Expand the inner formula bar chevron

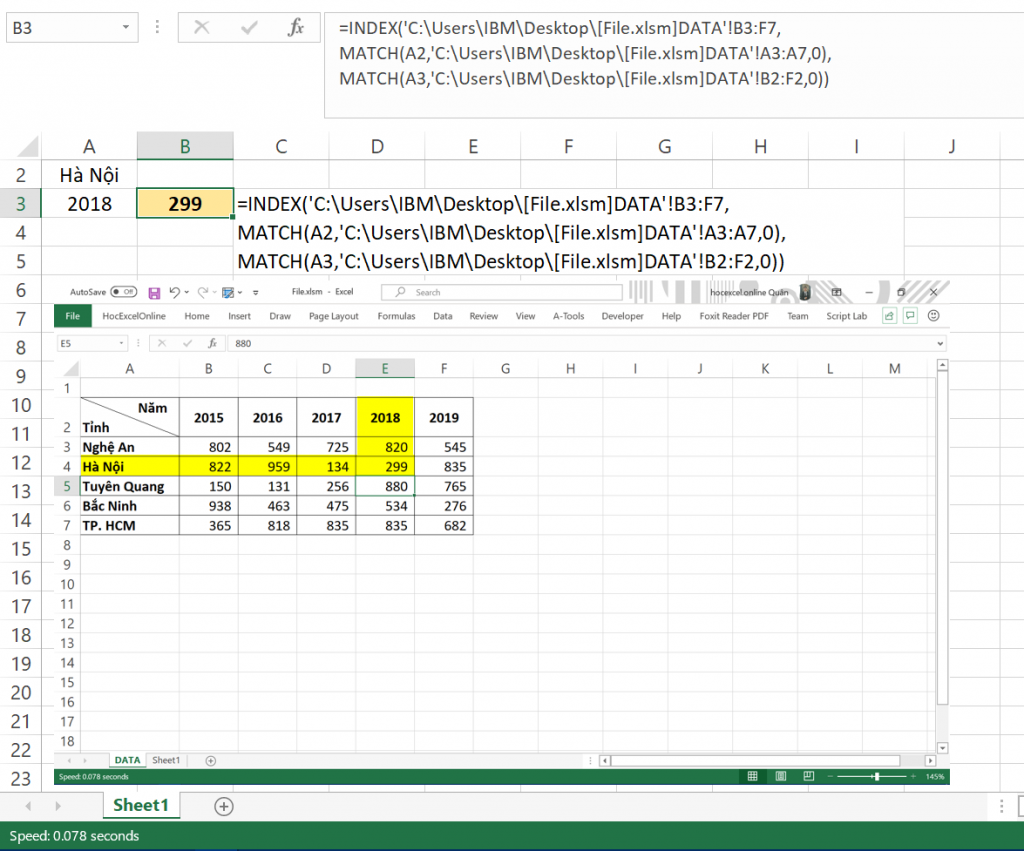tap(941, 343)
